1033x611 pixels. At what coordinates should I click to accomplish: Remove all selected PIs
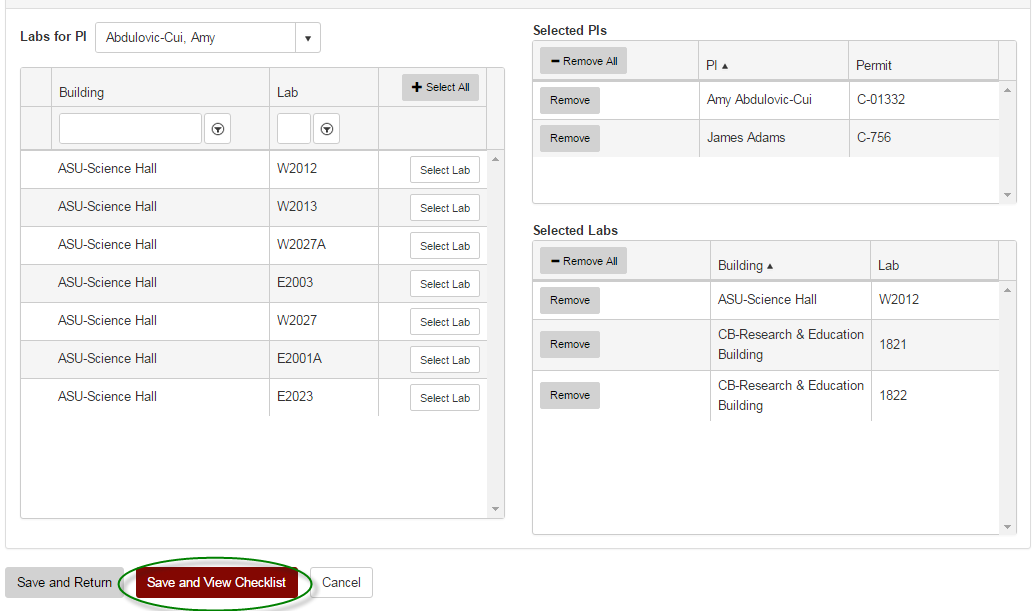(x=583, y=61)
